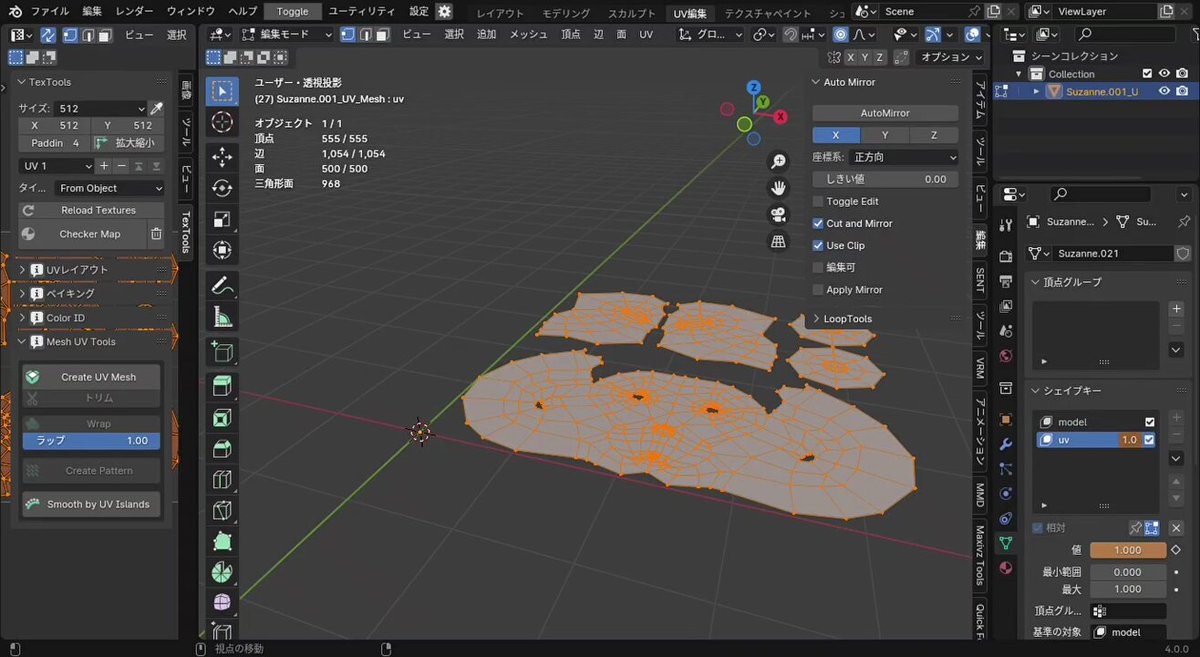Select the Annotate pencil tool

pos(222,286)
